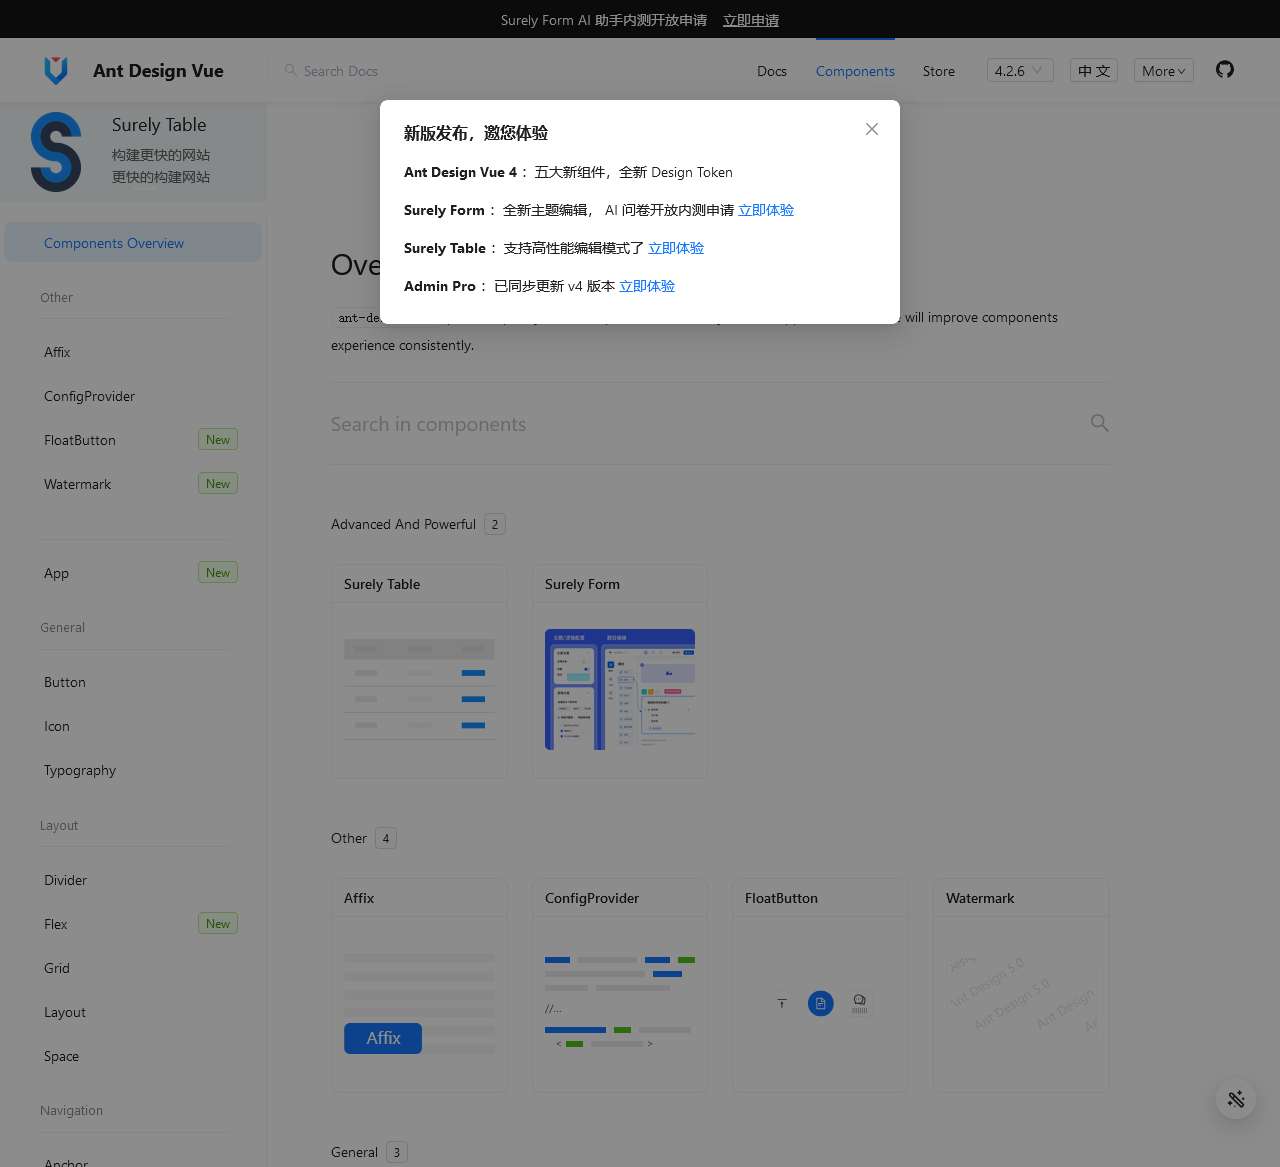This screenshot has height=1167, width=1280.
Task: Click the header Search Docs magnifier icon
Action: (290, 70)
